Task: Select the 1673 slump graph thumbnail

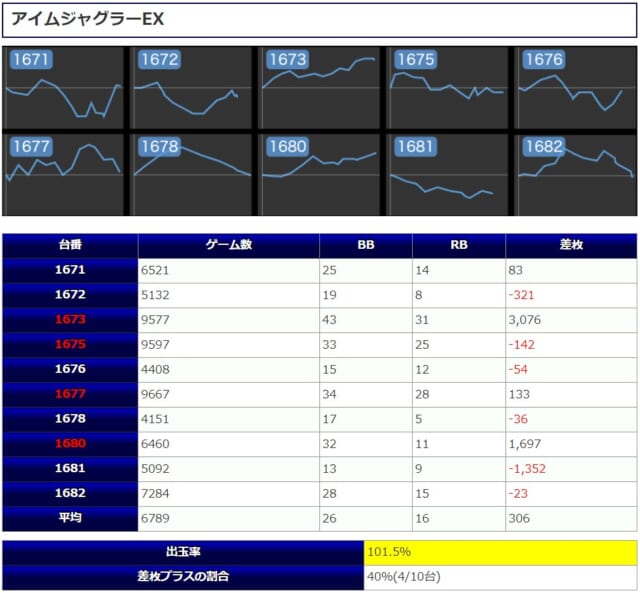Action: (x=320, y=88)
